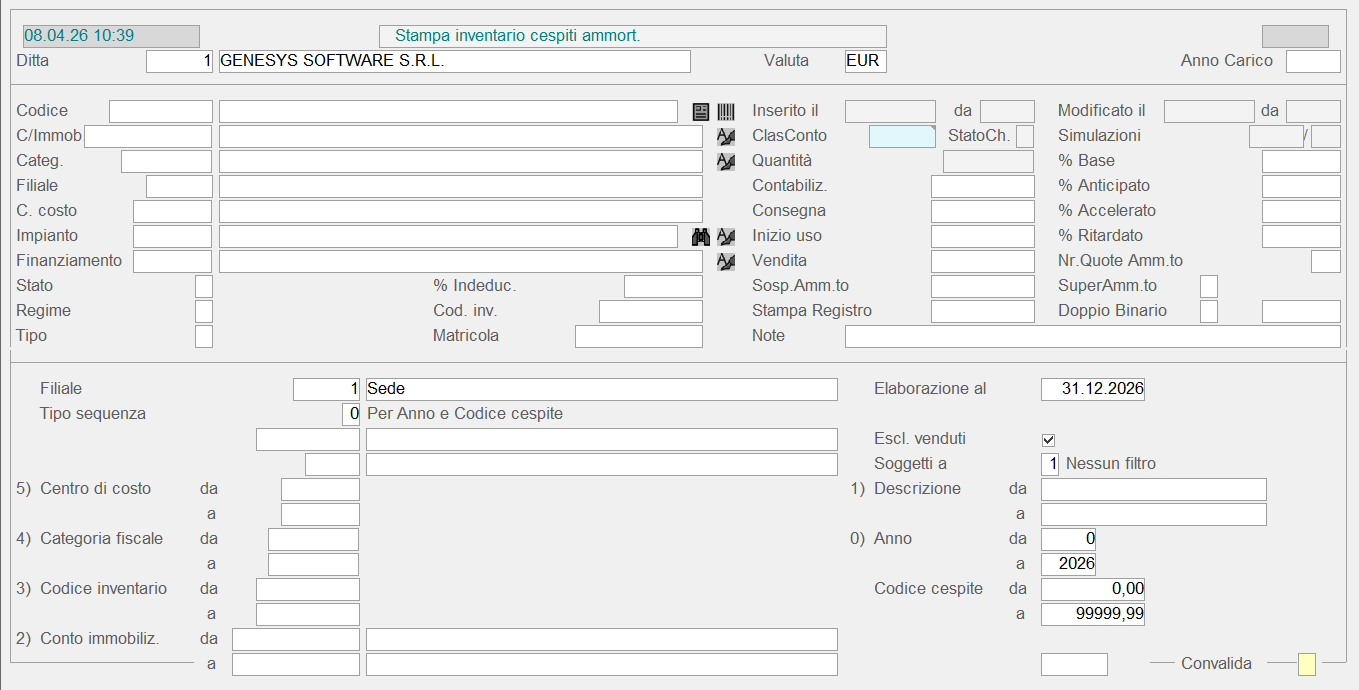Select the Note text field

(1092, 336)
